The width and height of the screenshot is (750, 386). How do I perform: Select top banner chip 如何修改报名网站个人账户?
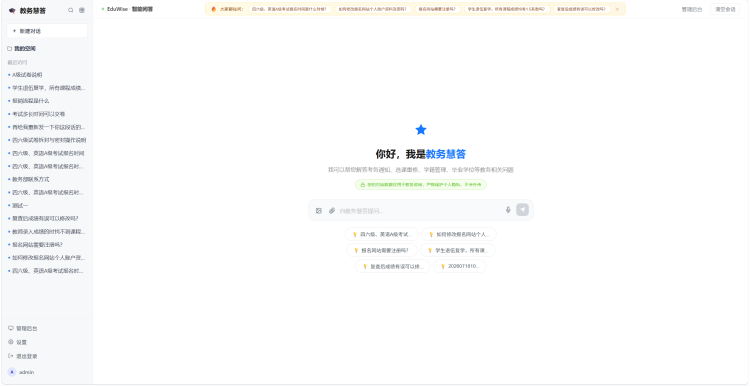point(373,9)
